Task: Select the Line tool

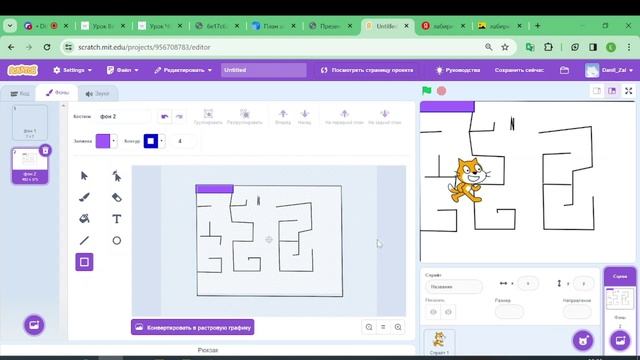Action: coord(84,240)
